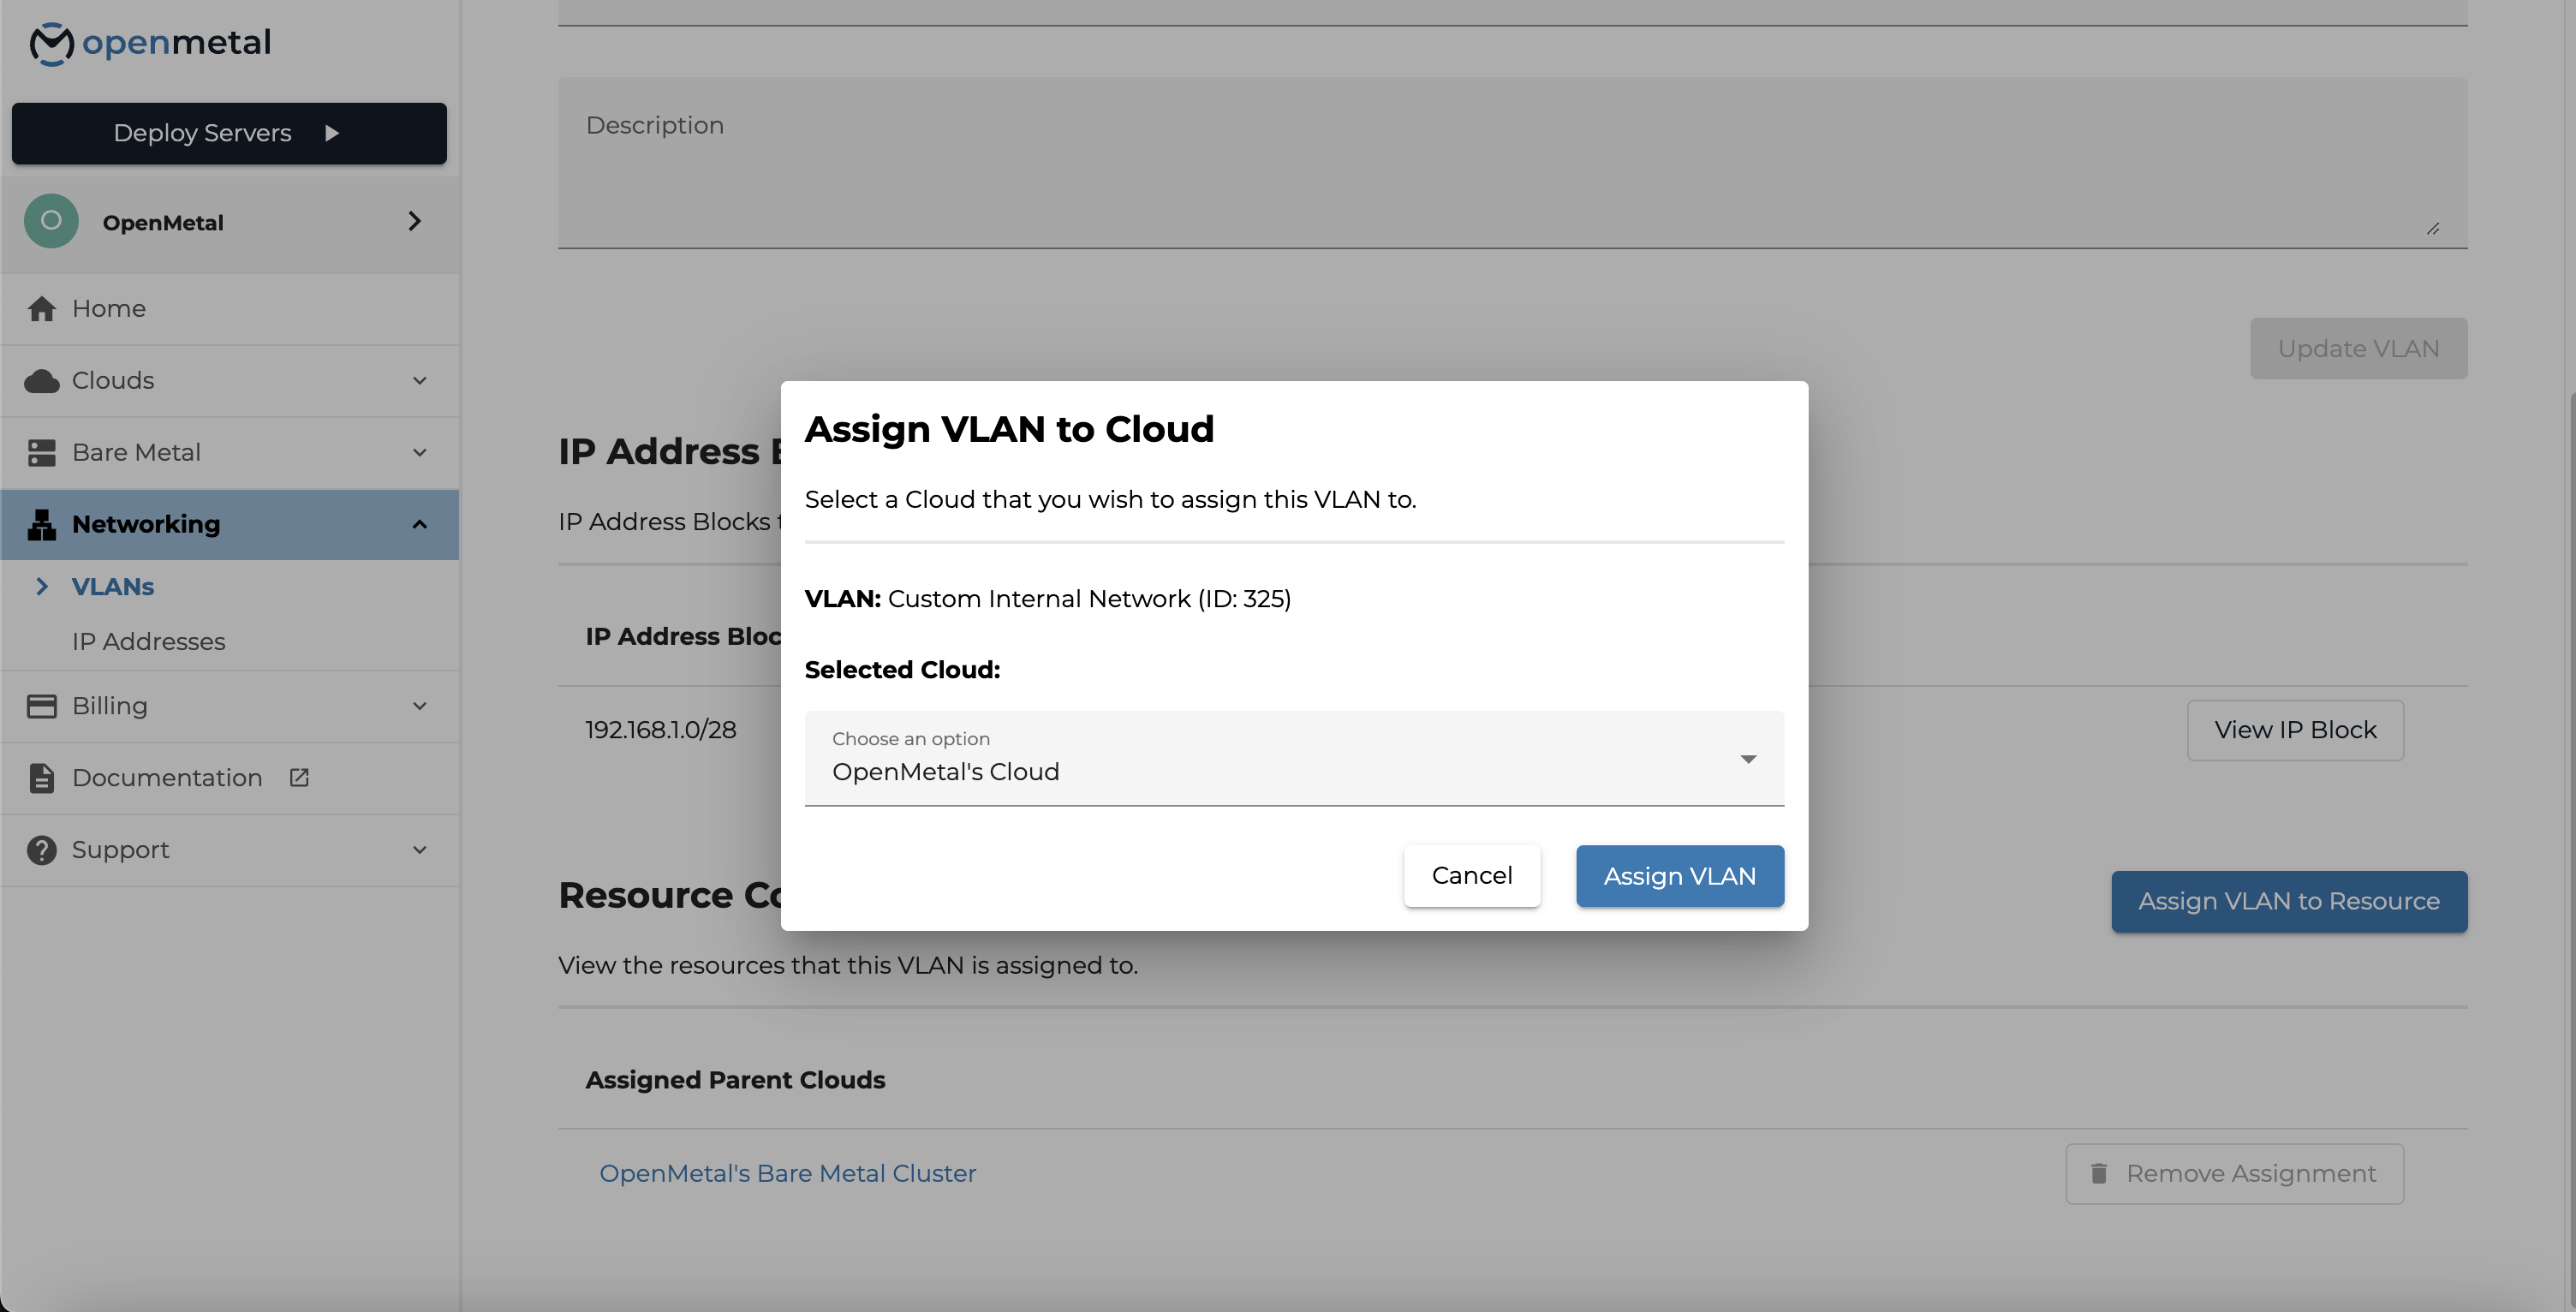Open OpenMetal's Bare Metal Cluster link
The width and height of the screenshot is (2576, 1312).
tap(787, 1172)
